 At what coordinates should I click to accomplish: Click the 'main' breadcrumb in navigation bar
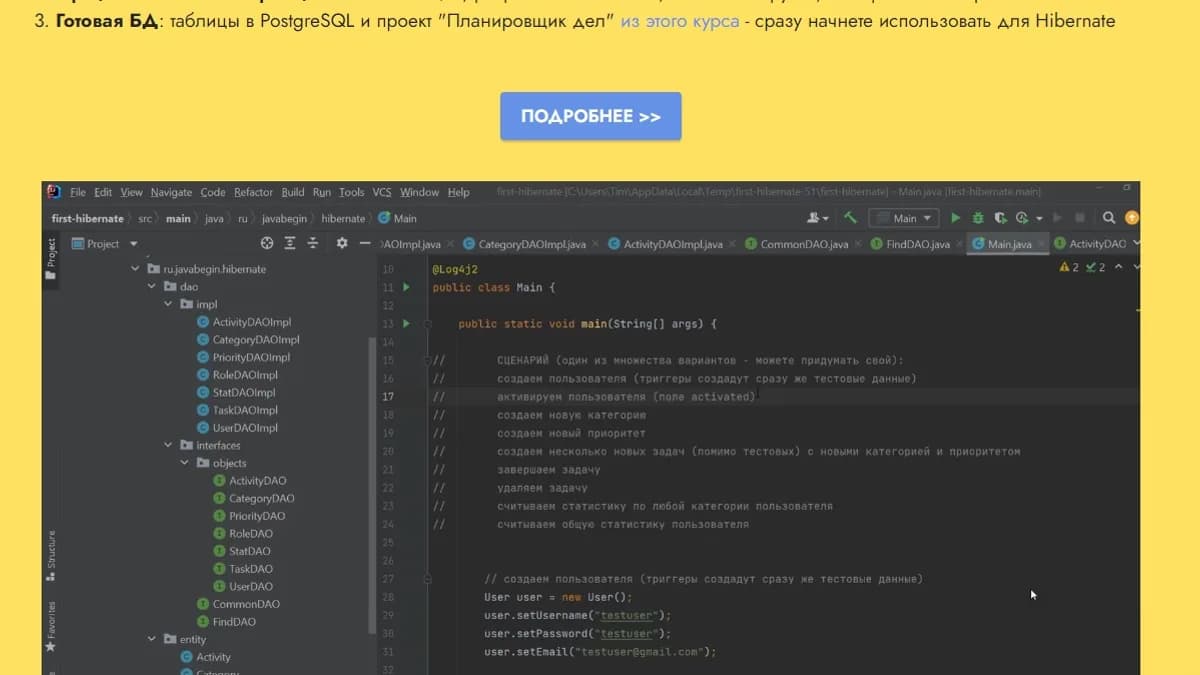178,218
